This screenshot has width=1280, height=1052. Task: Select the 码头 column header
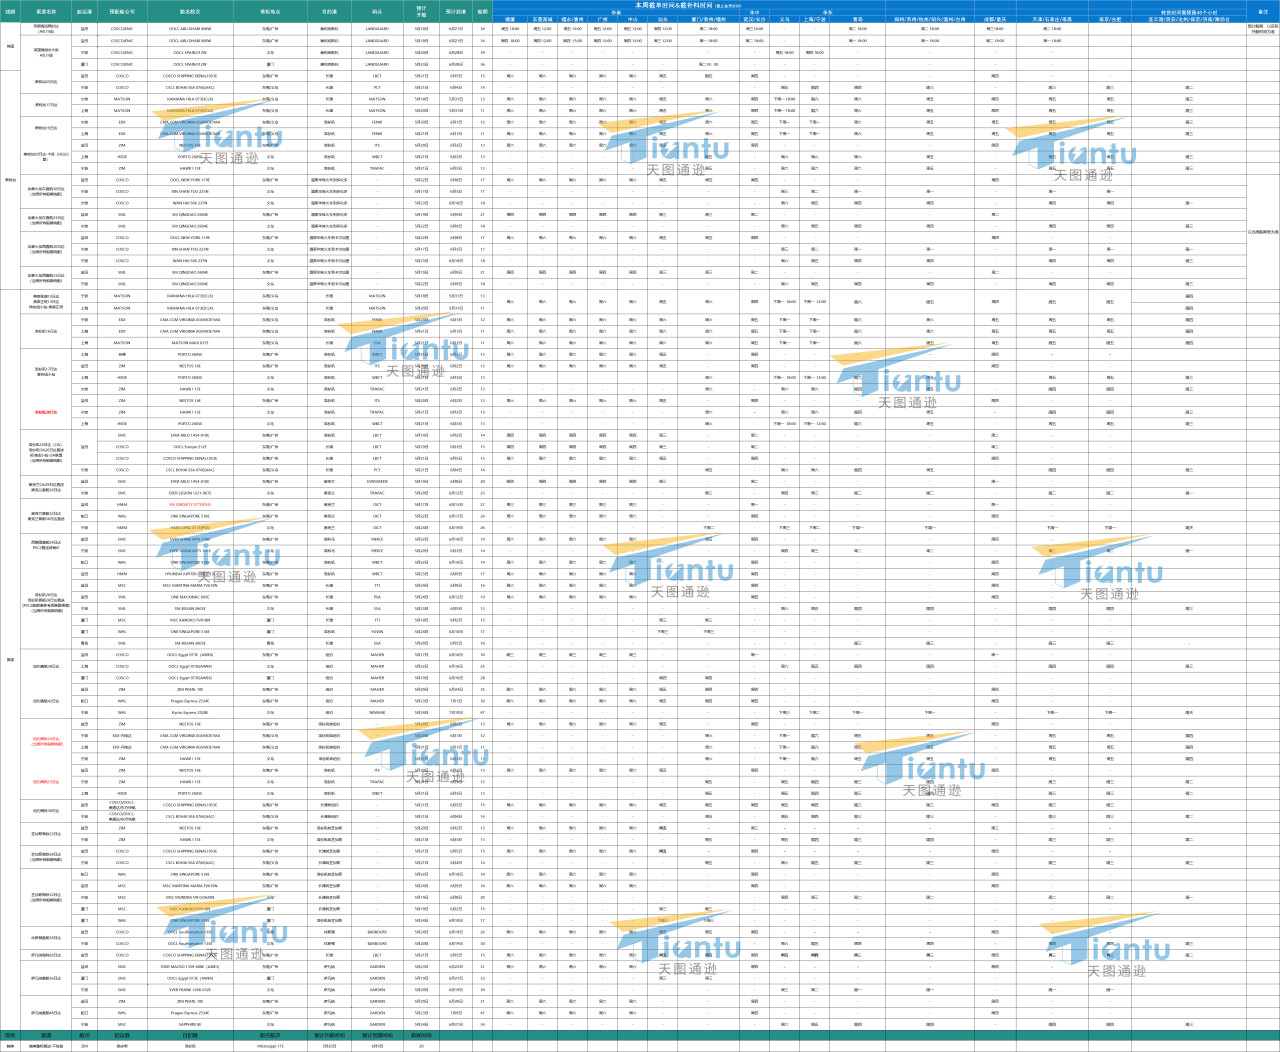click(377, 12)
